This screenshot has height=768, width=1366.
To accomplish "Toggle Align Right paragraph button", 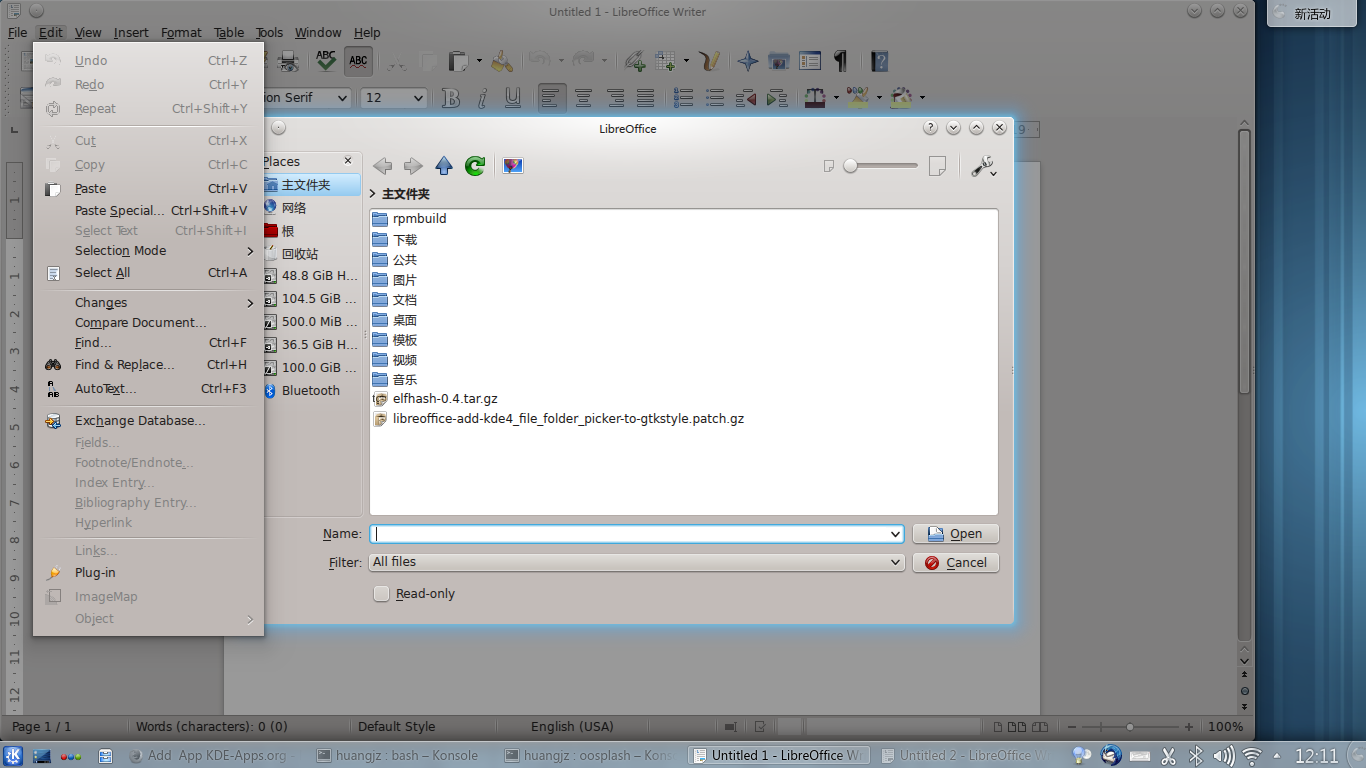I will click(614, 97).
